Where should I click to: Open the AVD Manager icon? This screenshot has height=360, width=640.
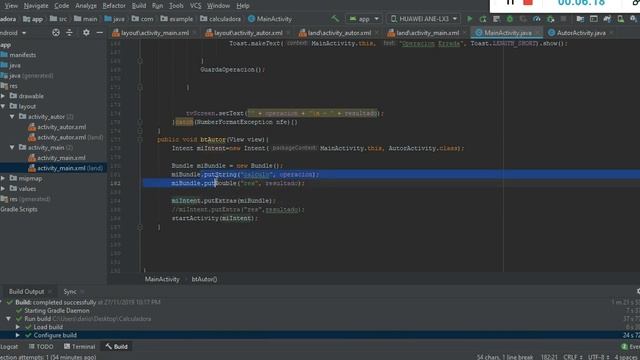tap(620, 19)
